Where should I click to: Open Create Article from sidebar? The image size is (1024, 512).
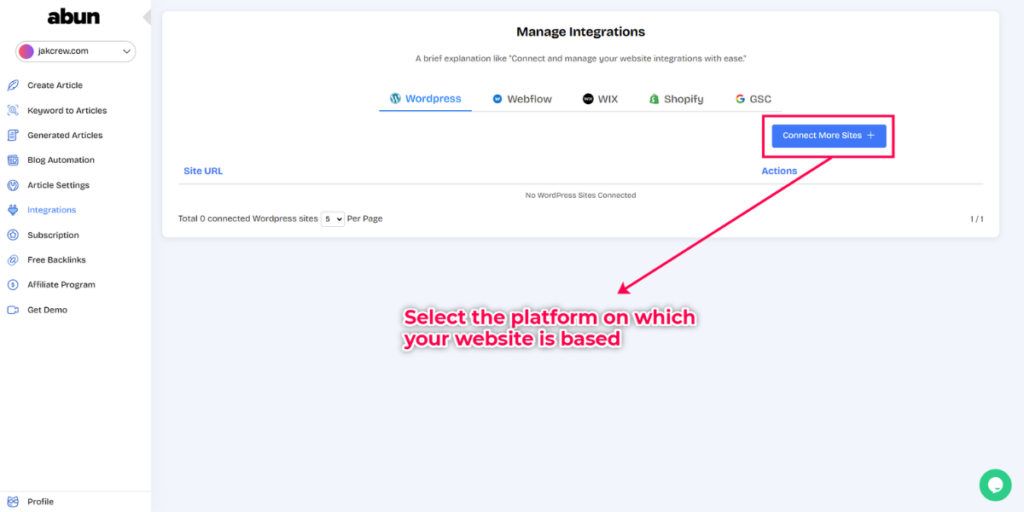coord(55,86)
